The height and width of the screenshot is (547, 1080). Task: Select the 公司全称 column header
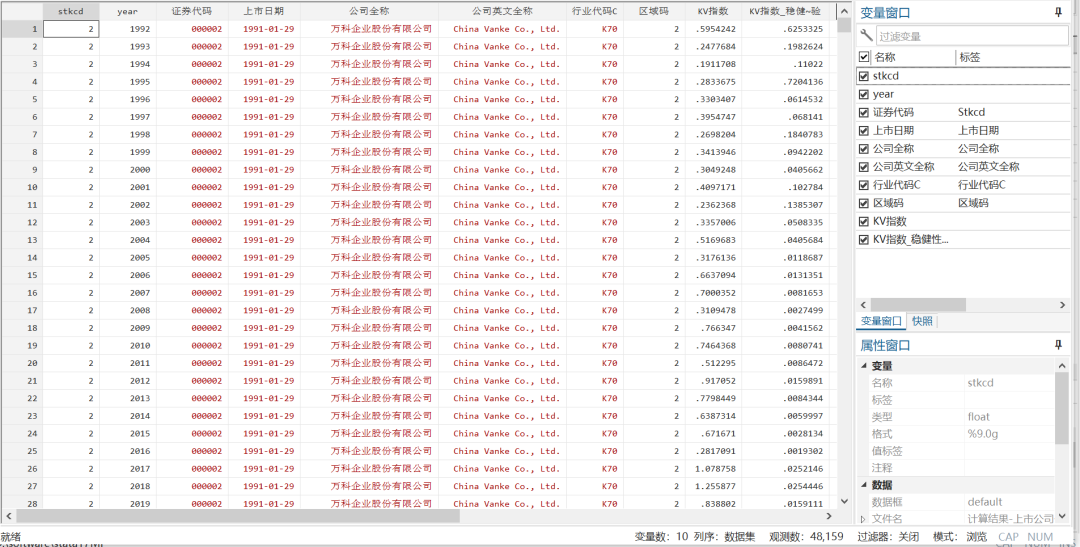pyautogui.click(x=369, y=11)
